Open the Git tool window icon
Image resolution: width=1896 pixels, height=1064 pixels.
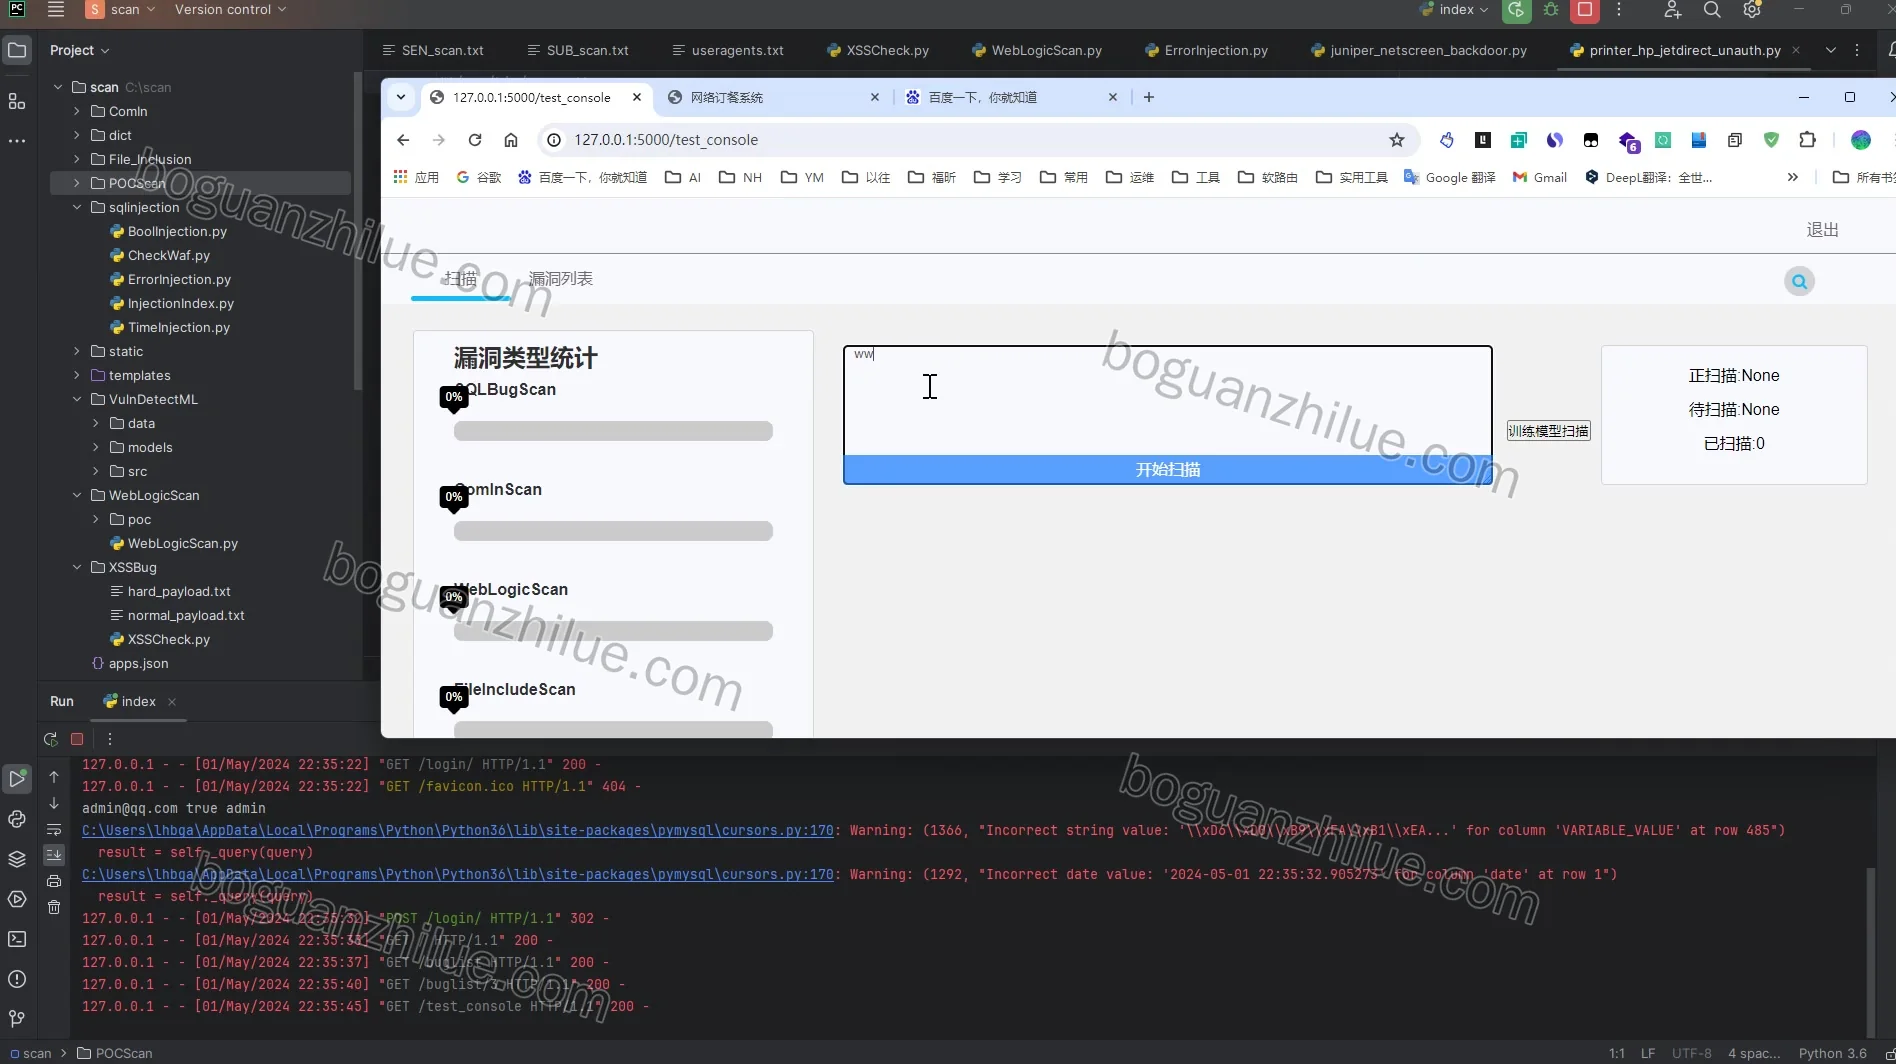tap(17, 1018)
